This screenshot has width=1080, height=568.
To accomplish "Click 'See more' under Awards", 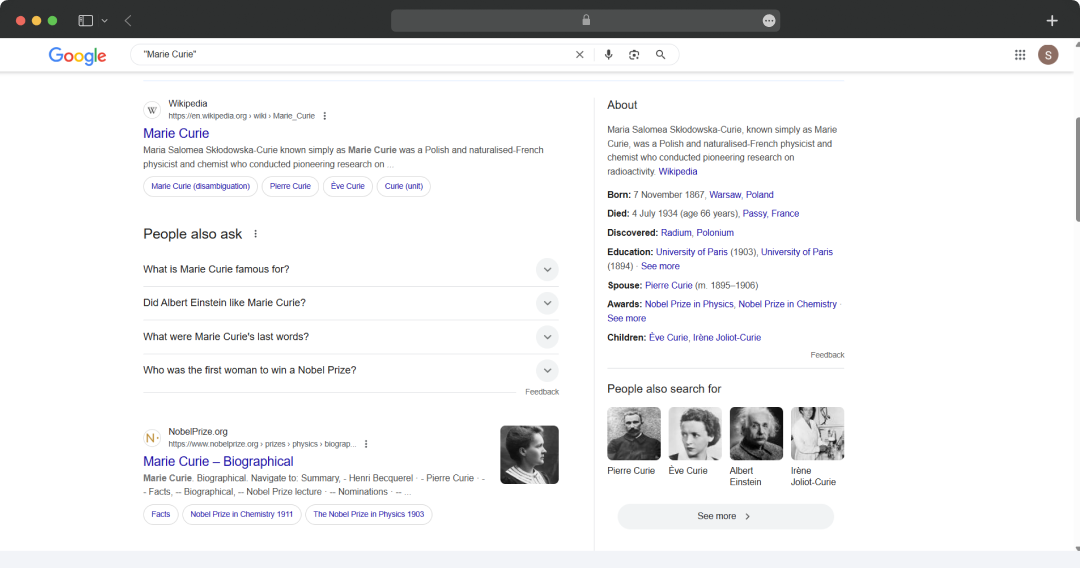I will tap(626, 318).
